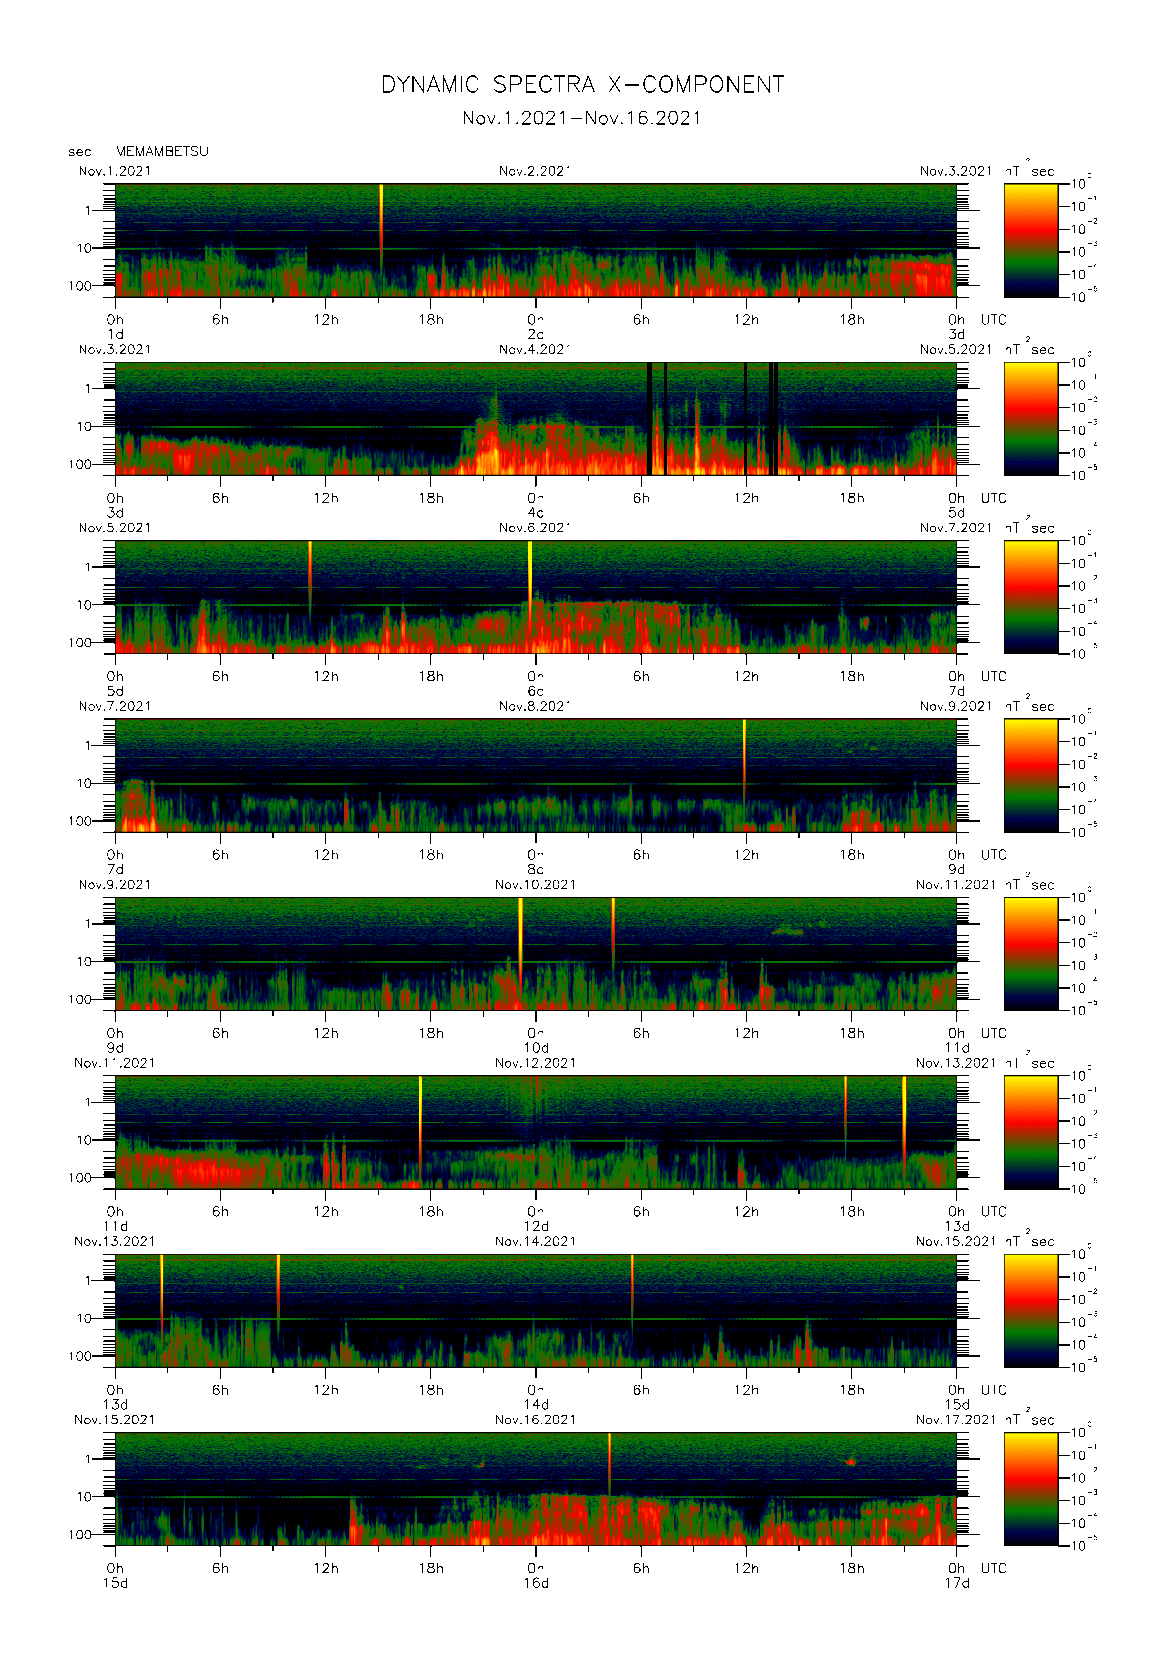
Task: Click the widest black gap in second spectrogram
Action: 649,418
